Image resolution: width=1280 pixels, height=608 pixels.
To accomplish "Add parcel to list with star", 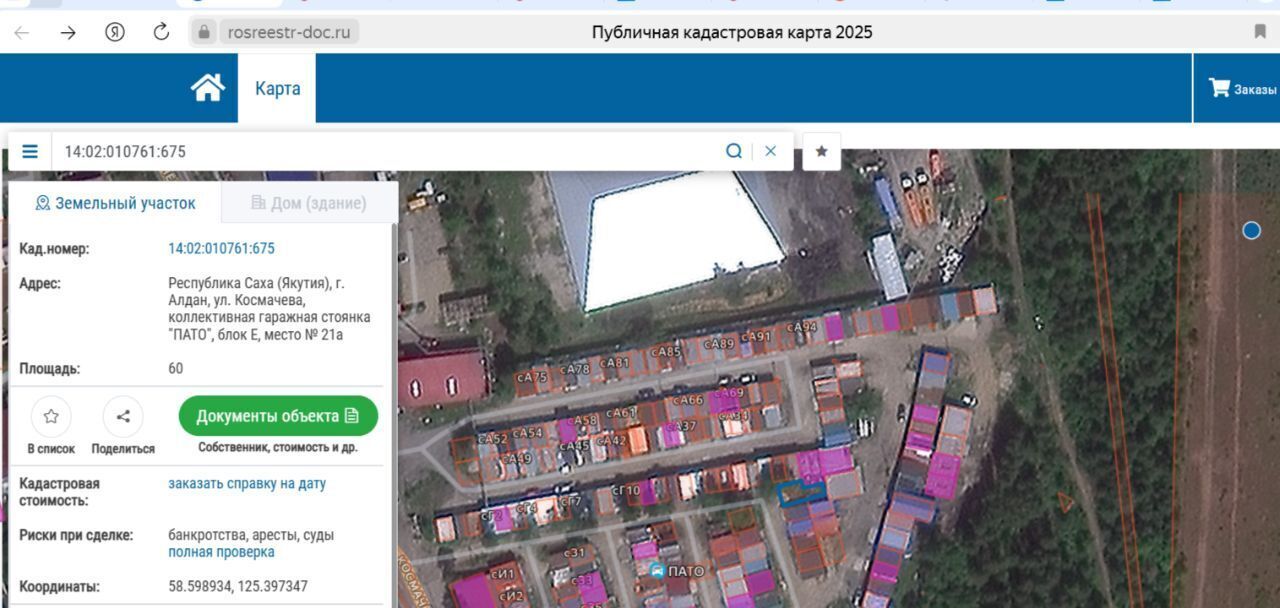I will 51,416.
